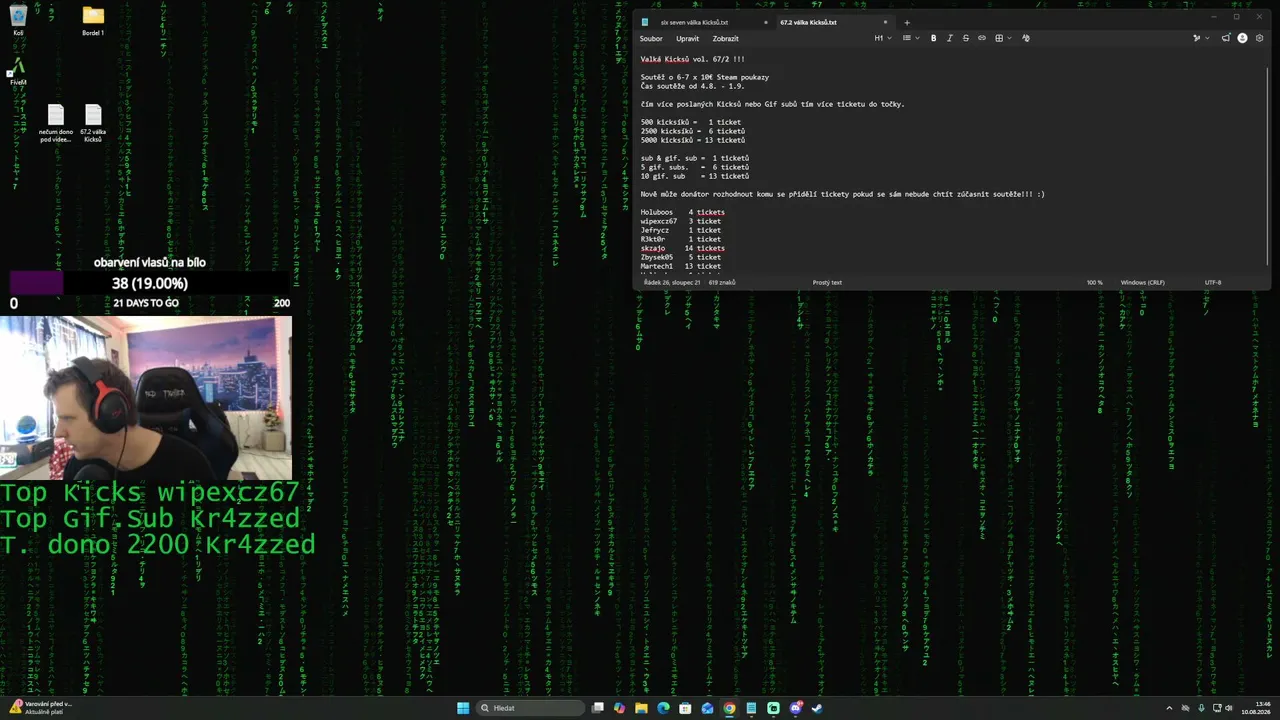The height and width of the screenshot is (720, 1280).
Task: Click the '5000 kicksíků = 13 ticketů' line
Action: pyautogui.click(x=692, y=140)
